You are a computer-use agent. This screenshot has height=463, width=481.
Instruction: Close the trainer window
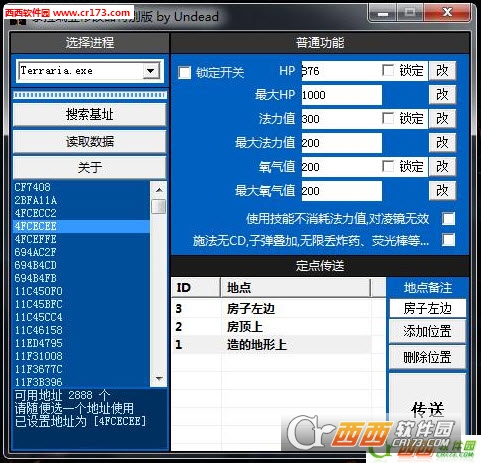coord(447,13)
